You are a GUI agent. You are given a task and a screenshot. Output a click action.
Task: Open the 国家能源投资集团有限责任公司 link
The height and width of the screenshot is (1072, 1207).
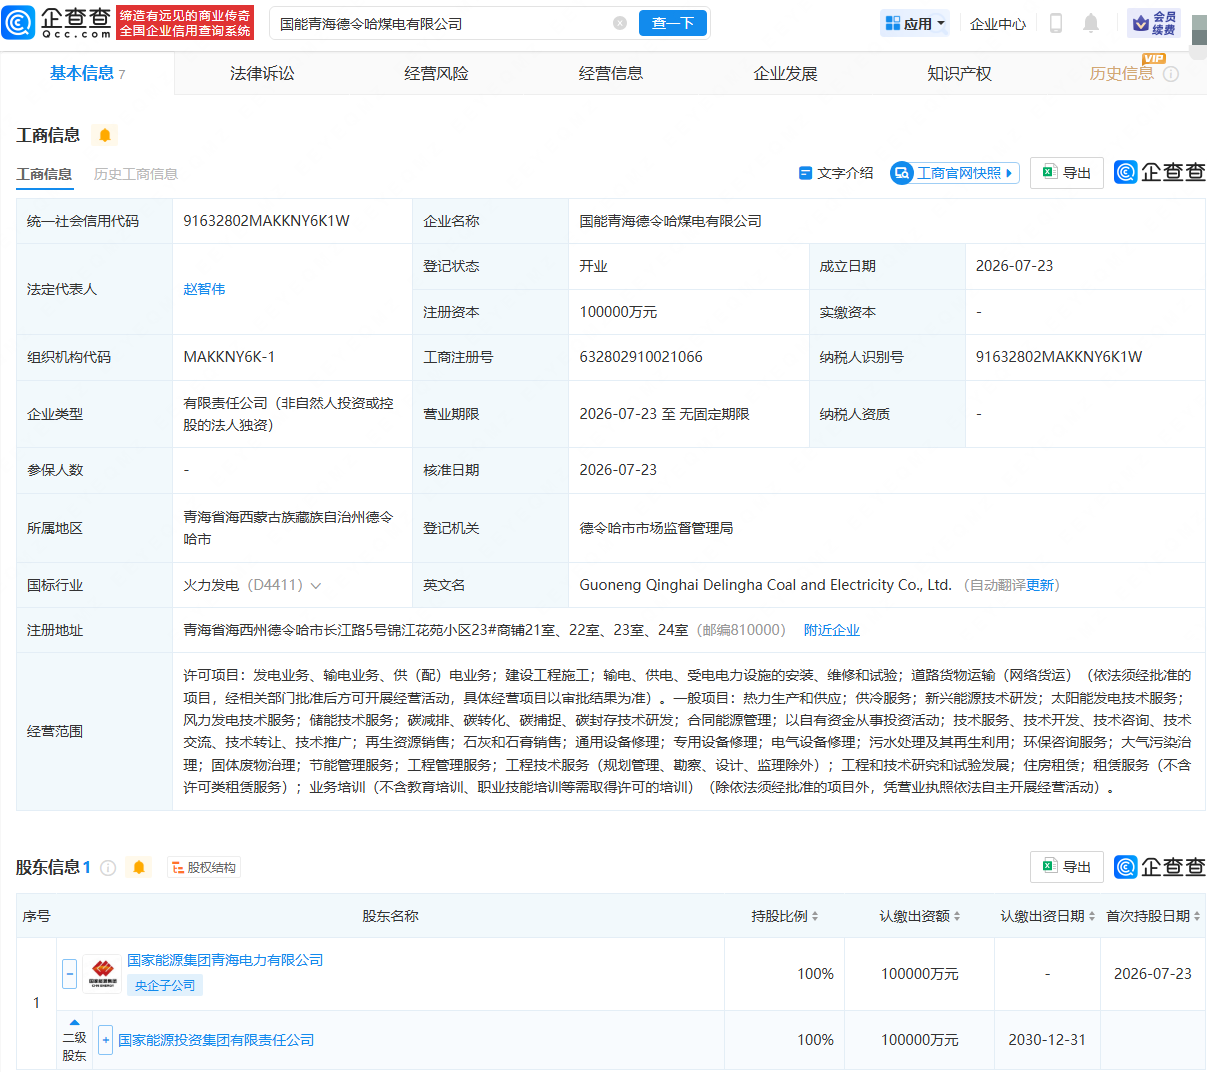pos(216,1040)
